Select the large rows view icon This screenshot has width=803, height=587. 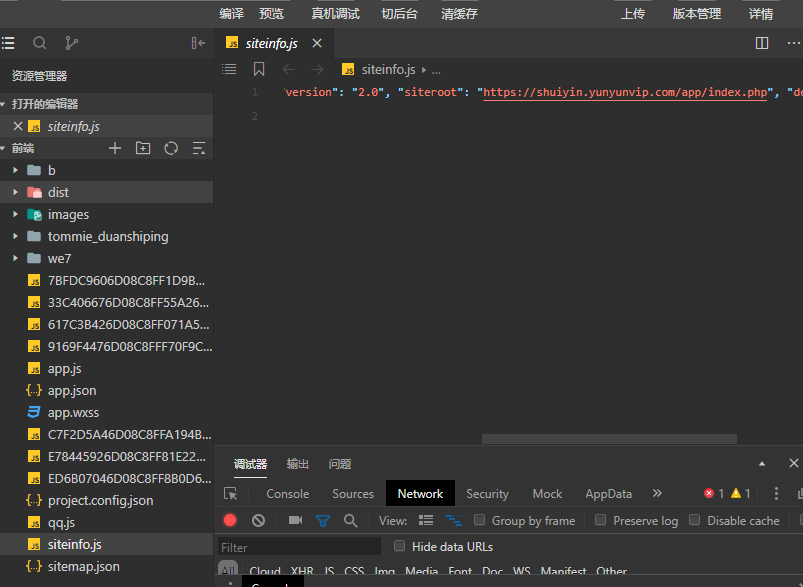(x=426, y=520)
